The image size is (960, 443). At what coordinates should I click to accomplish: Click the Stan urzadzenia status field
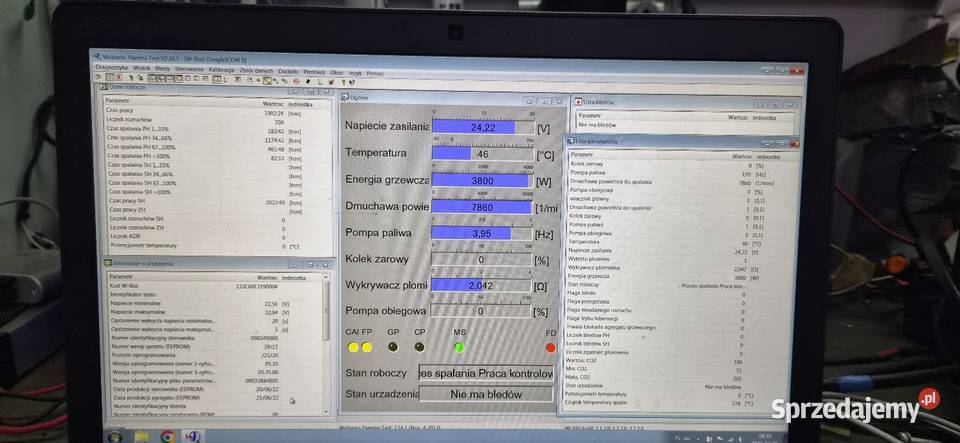coord(485,394)
